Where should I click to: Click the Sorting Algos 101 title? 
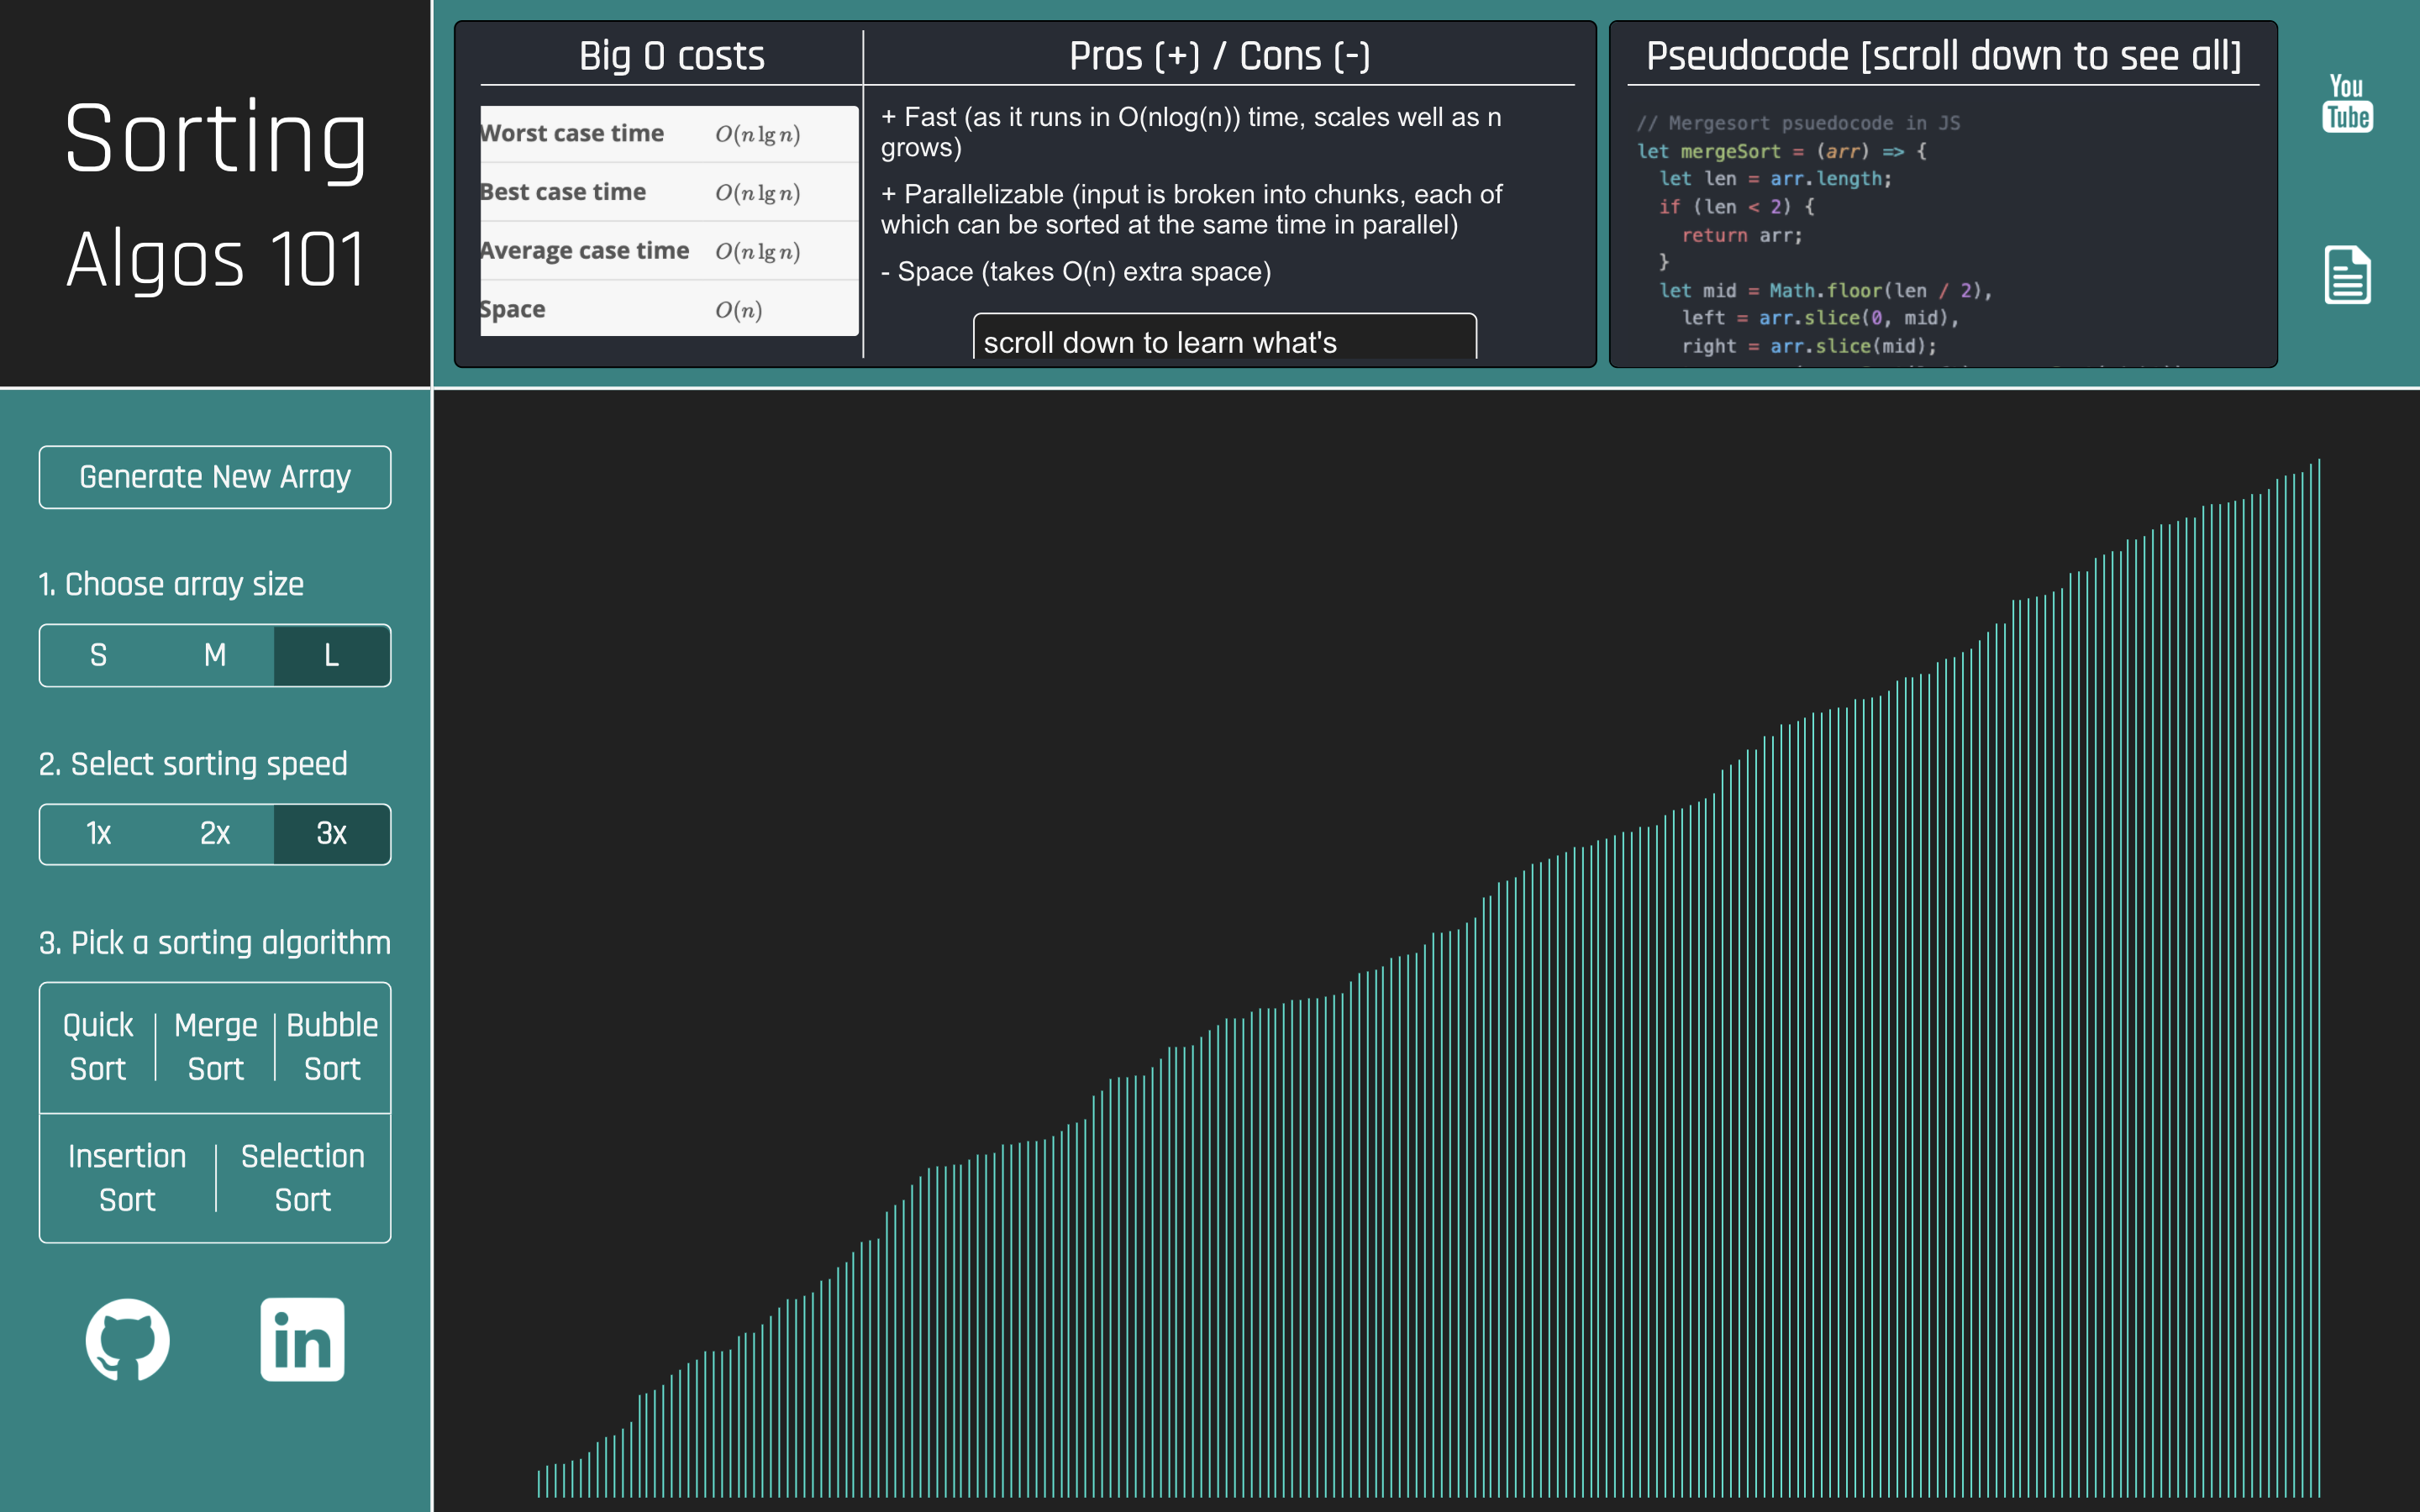(215, 195)
